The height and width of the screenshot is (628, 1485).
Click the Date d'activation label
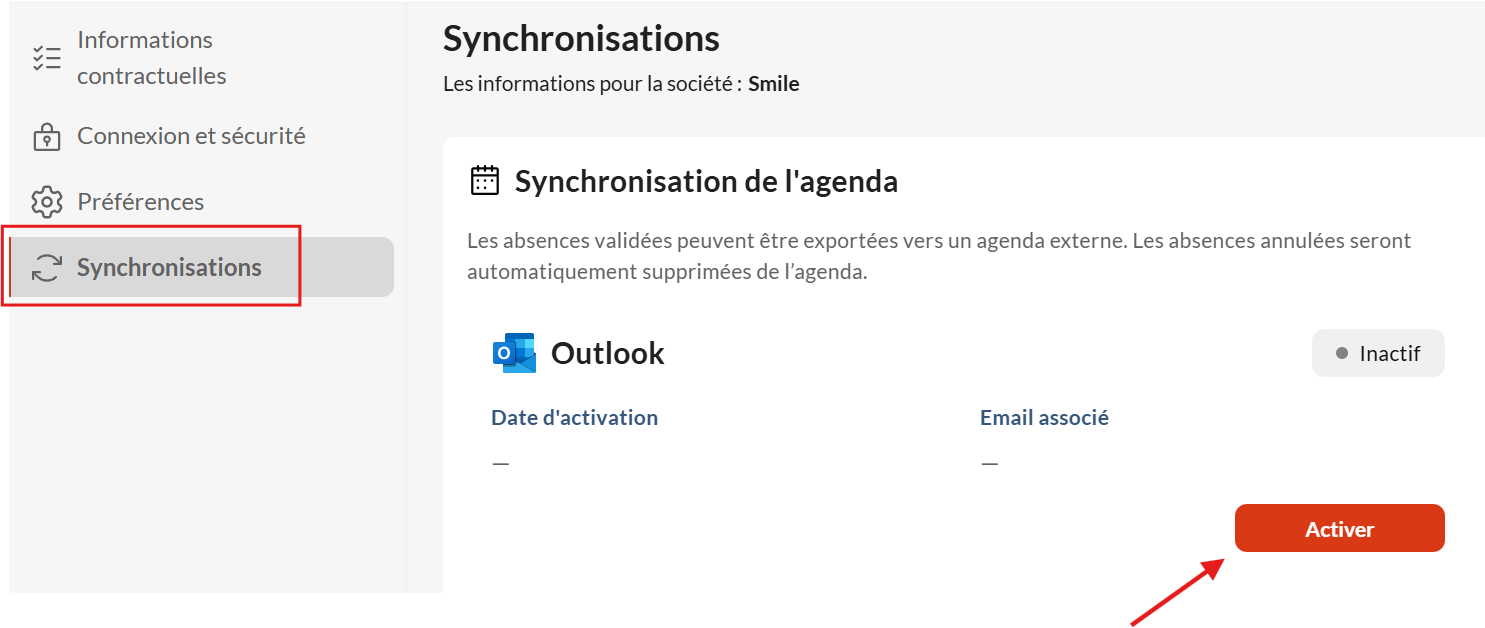coord(574,417)
